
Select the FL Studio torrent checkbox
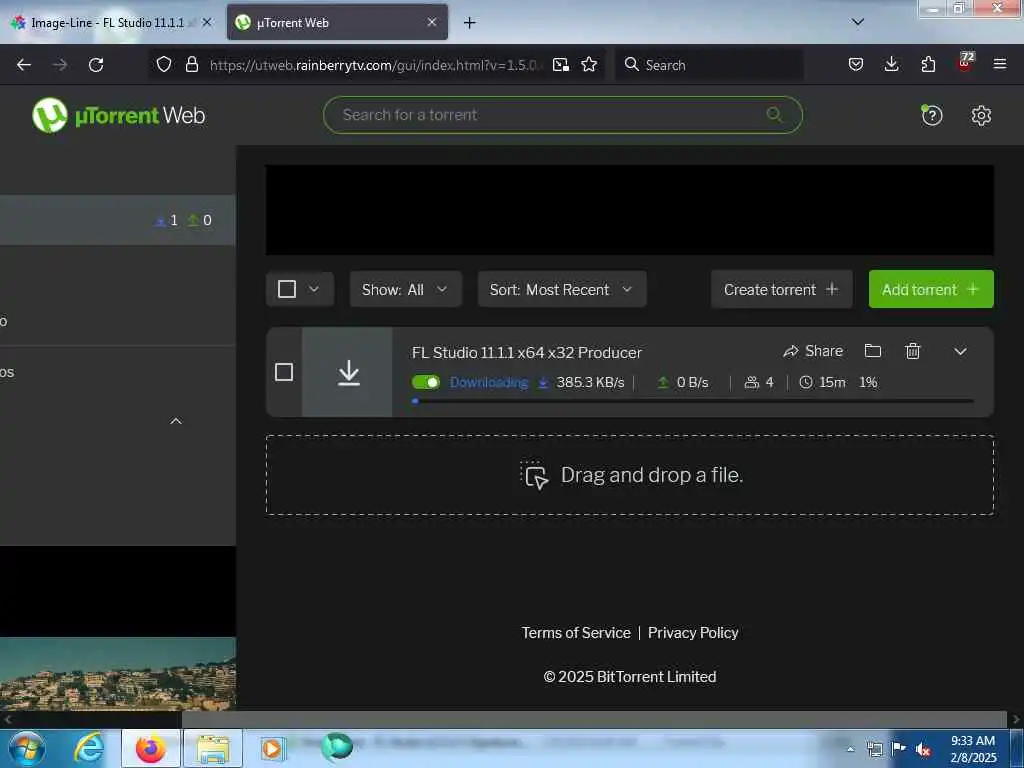(283, 372)
